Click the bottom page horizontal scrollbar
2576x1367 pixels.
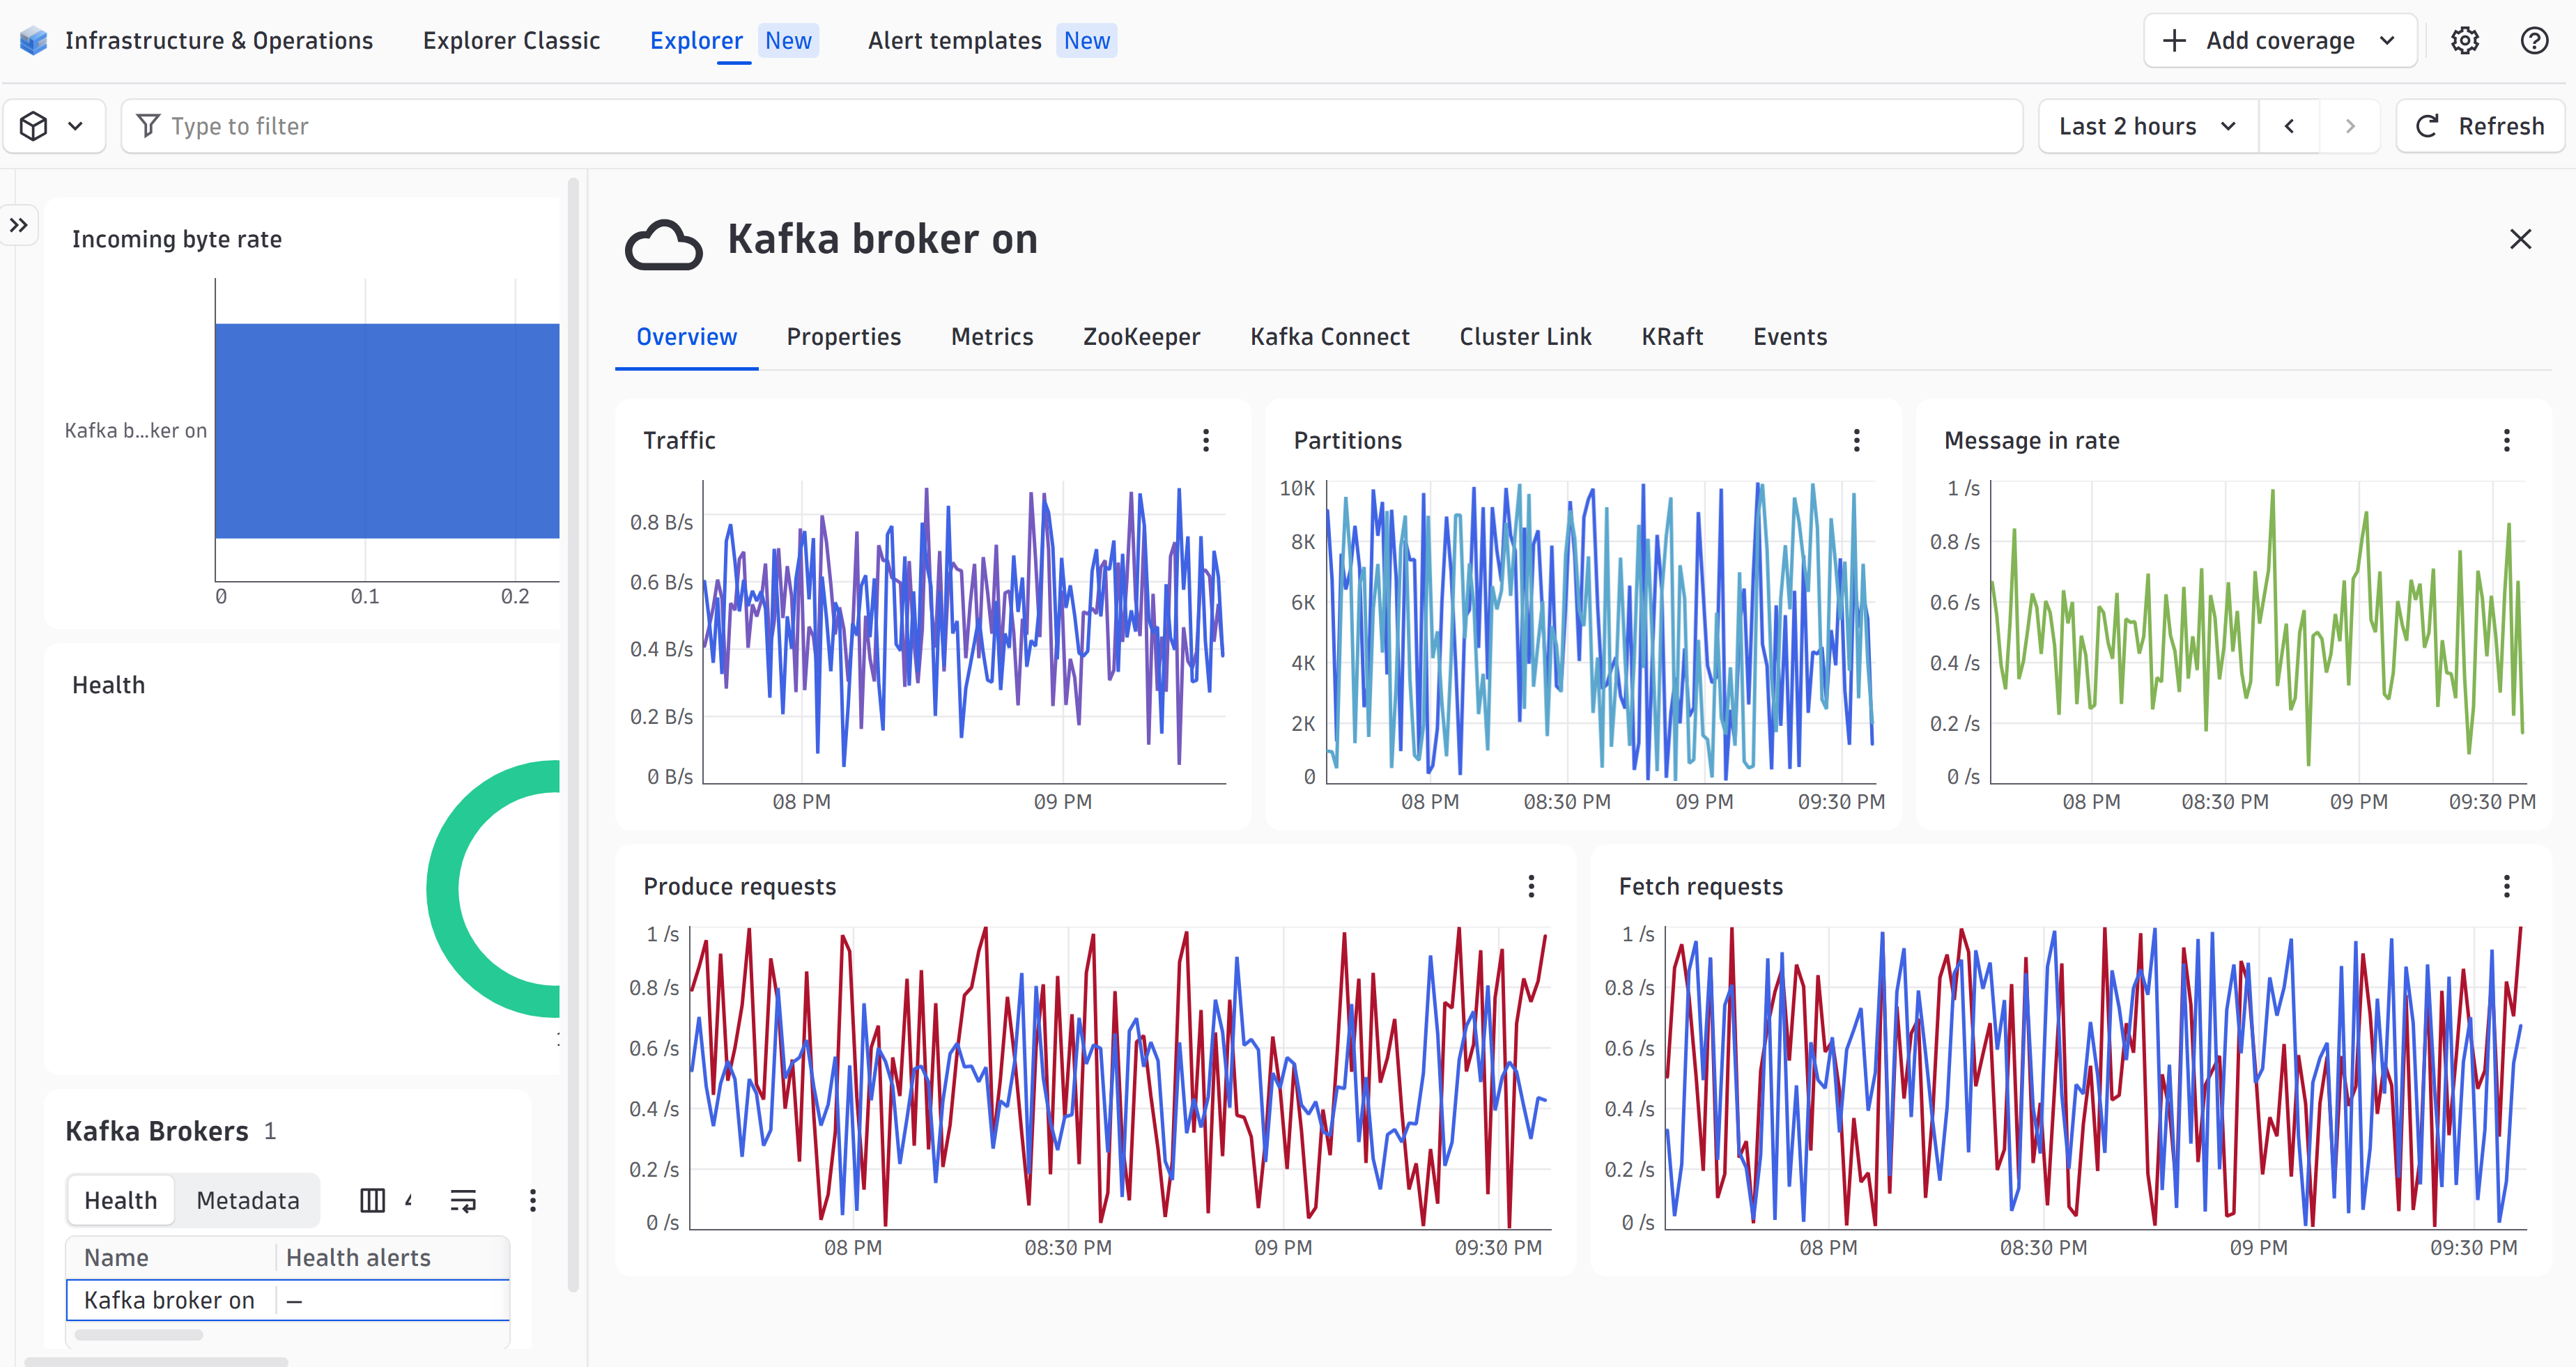pyautogui.click(x=156, y=1361)
